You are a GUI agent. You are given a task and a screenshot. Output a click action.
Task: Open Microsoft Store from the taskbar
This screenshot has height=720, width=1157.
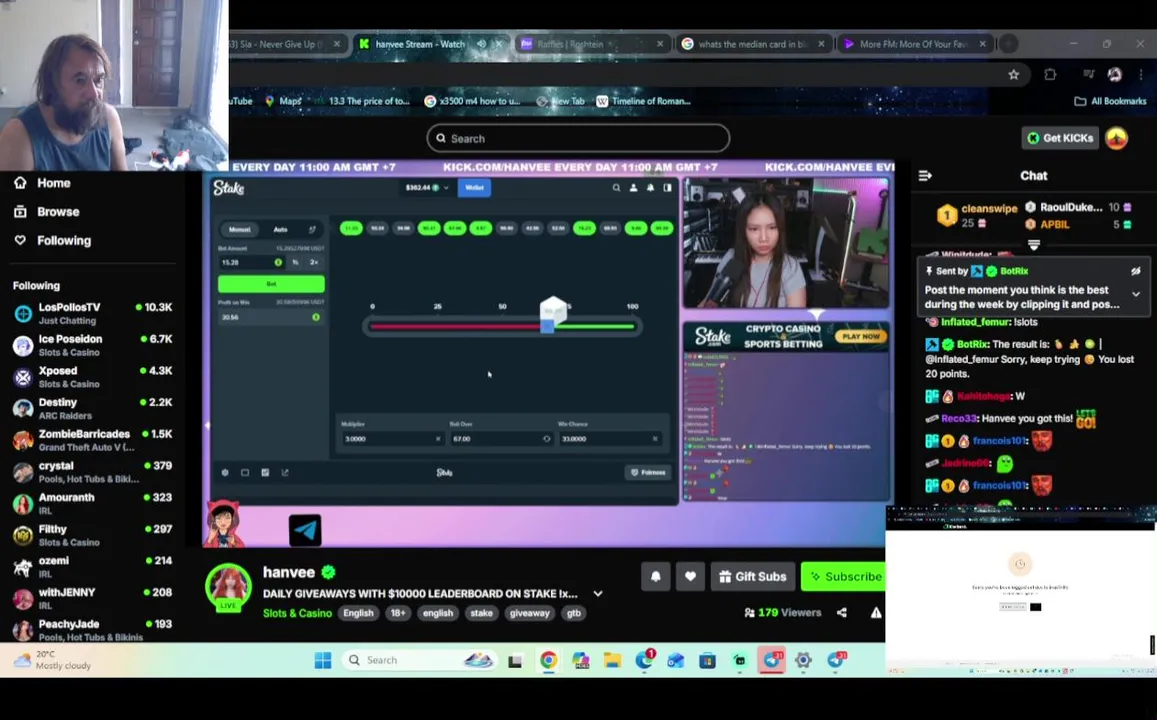[x=708, y=660]
